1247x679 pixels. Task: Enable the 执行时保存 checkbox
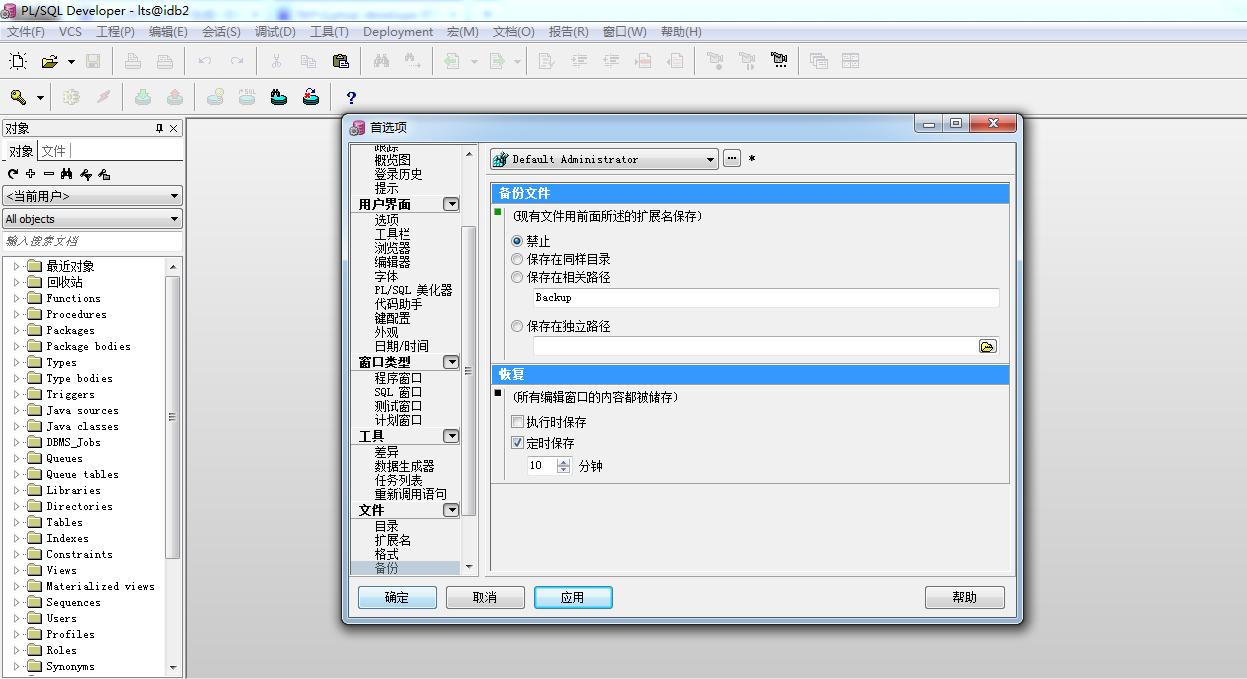tap(518, 423)
